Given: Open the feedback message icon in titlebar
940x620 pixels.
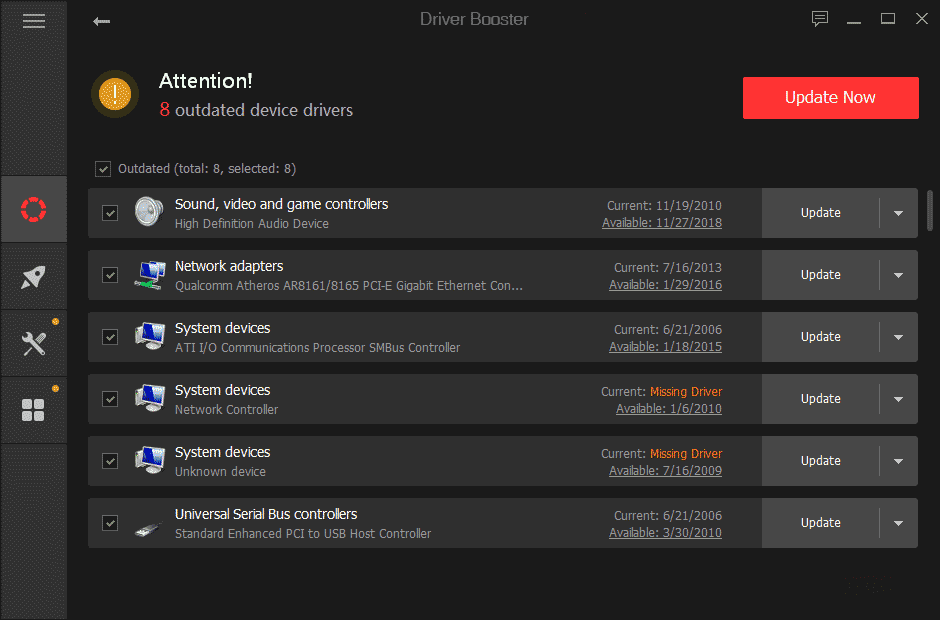Looking at the screenshot, I should [x=820, y=18].
